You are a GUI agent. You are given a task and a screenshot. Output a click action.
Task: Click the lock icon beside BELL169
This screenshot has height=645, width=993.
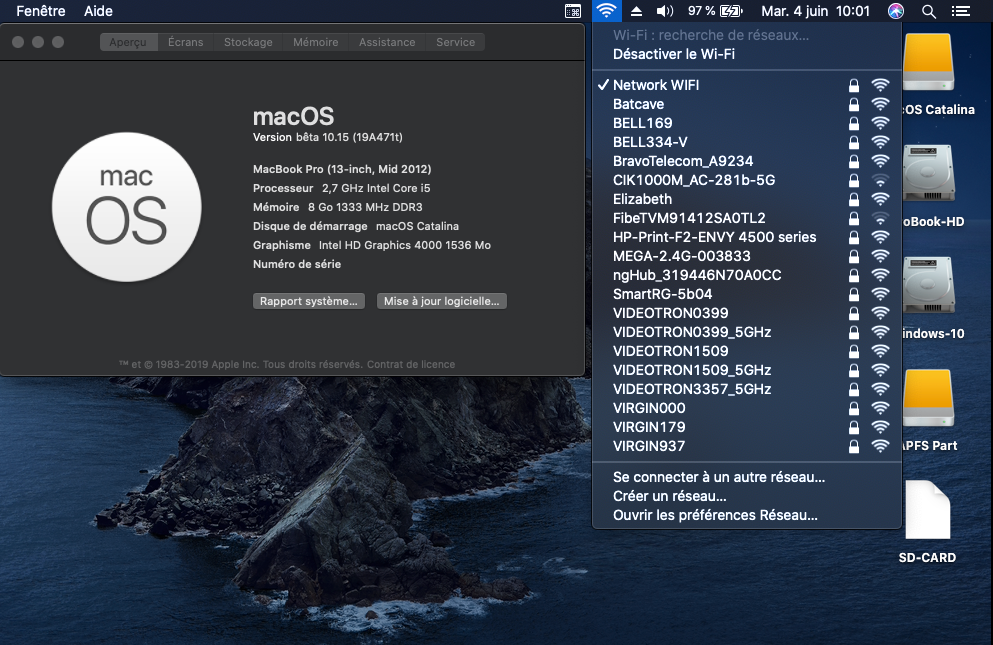point(854,123)
